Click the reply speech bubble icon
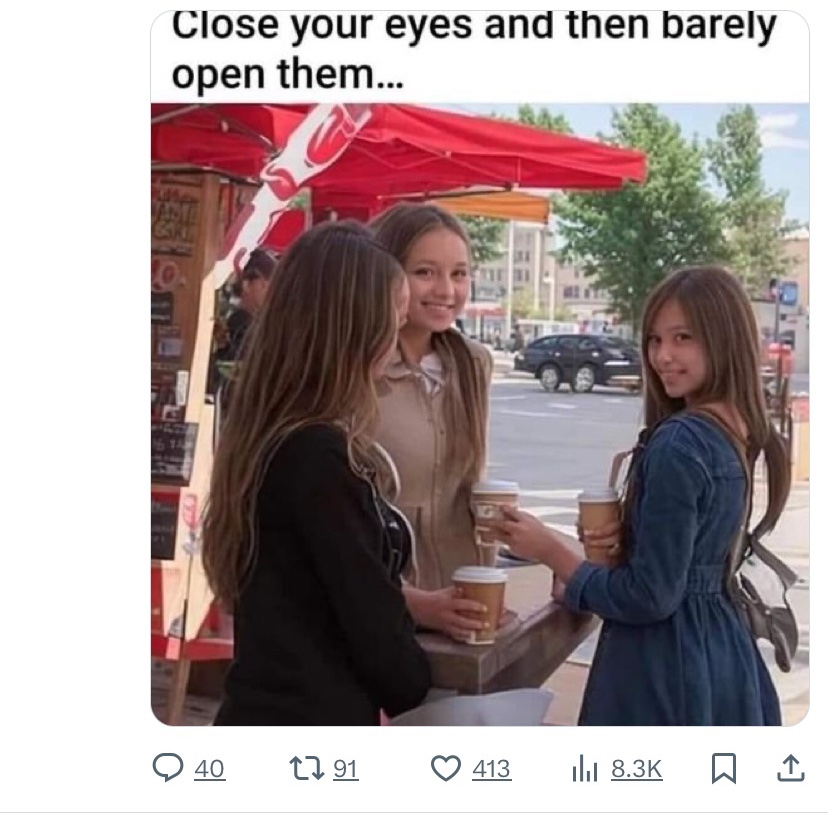This screenshot has width=828, height=828. click(168, 768)
